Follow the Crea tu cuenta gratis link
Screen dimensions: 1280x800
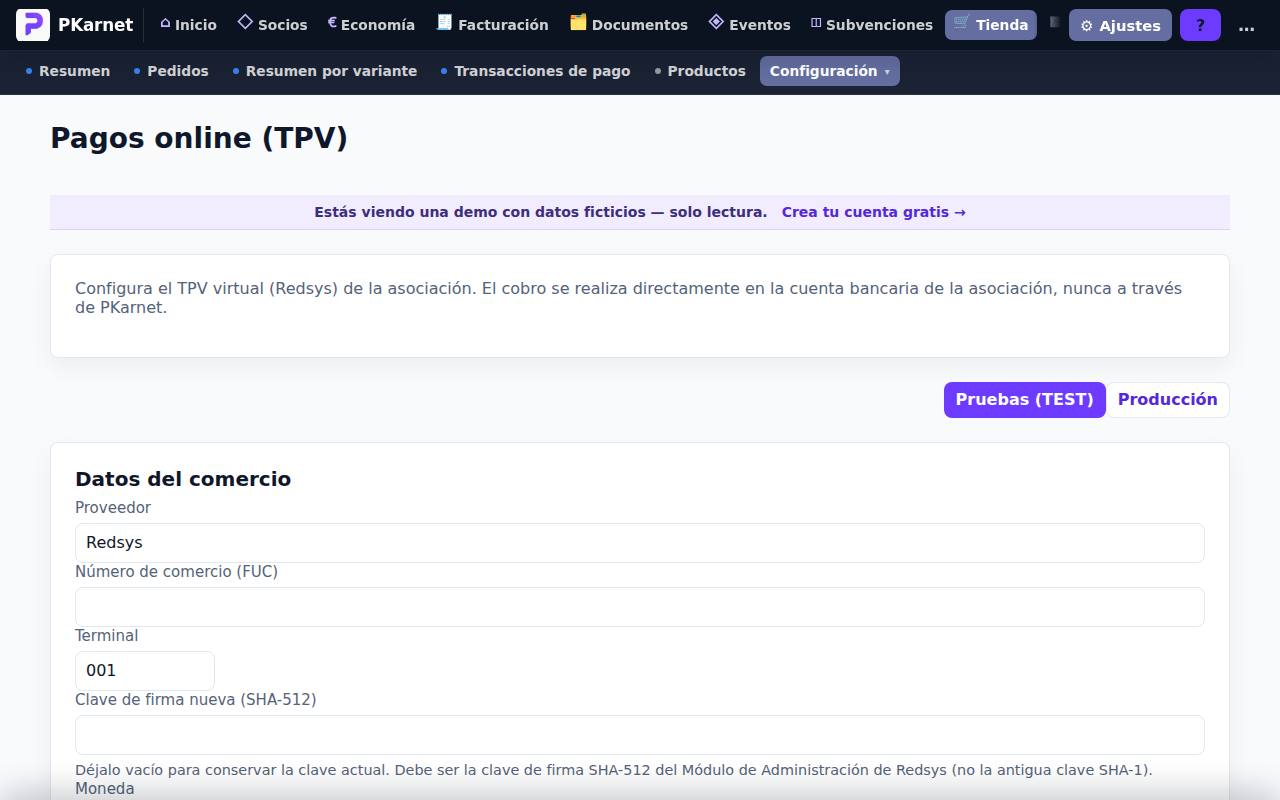pyautogui.click(x=874, y=212)
